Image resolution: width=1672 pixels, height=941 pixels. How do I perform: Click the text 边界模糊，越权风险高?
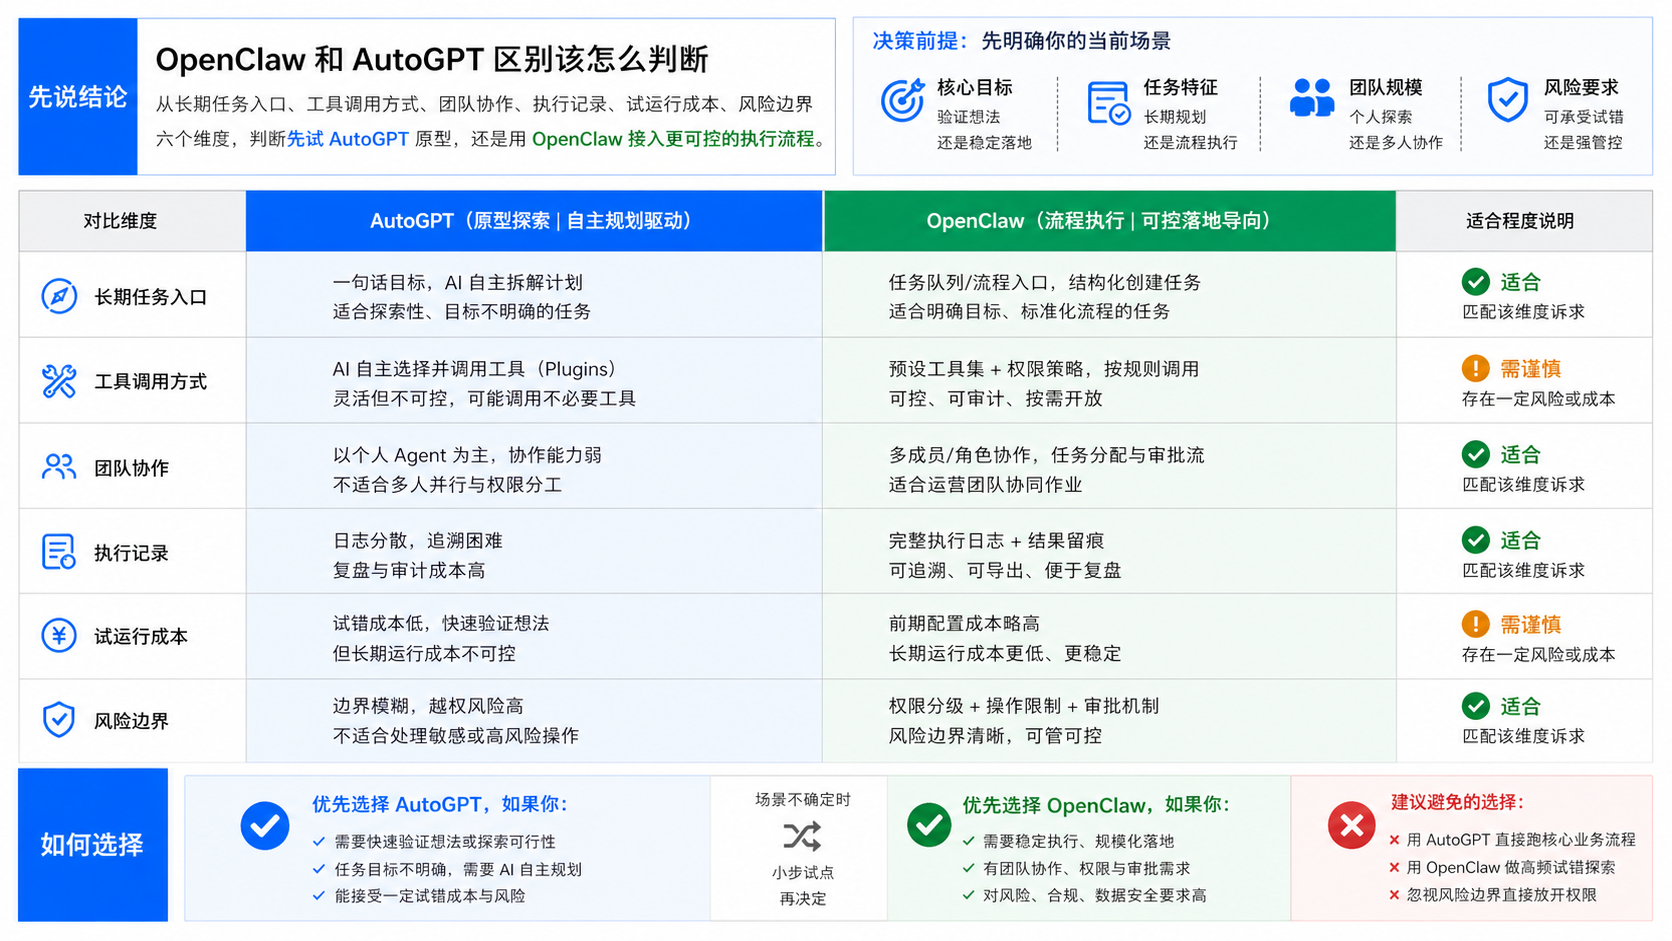(428, 706)
